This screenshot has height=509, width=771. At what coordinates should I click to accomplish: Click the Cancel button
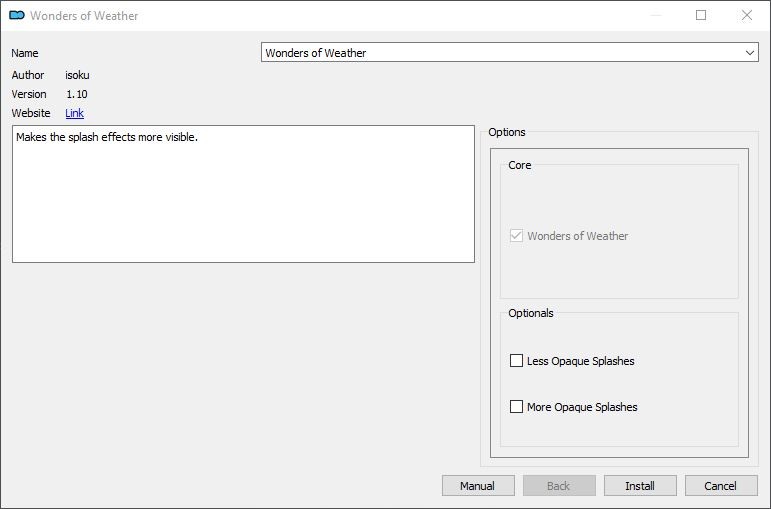[x=721, y=486]
